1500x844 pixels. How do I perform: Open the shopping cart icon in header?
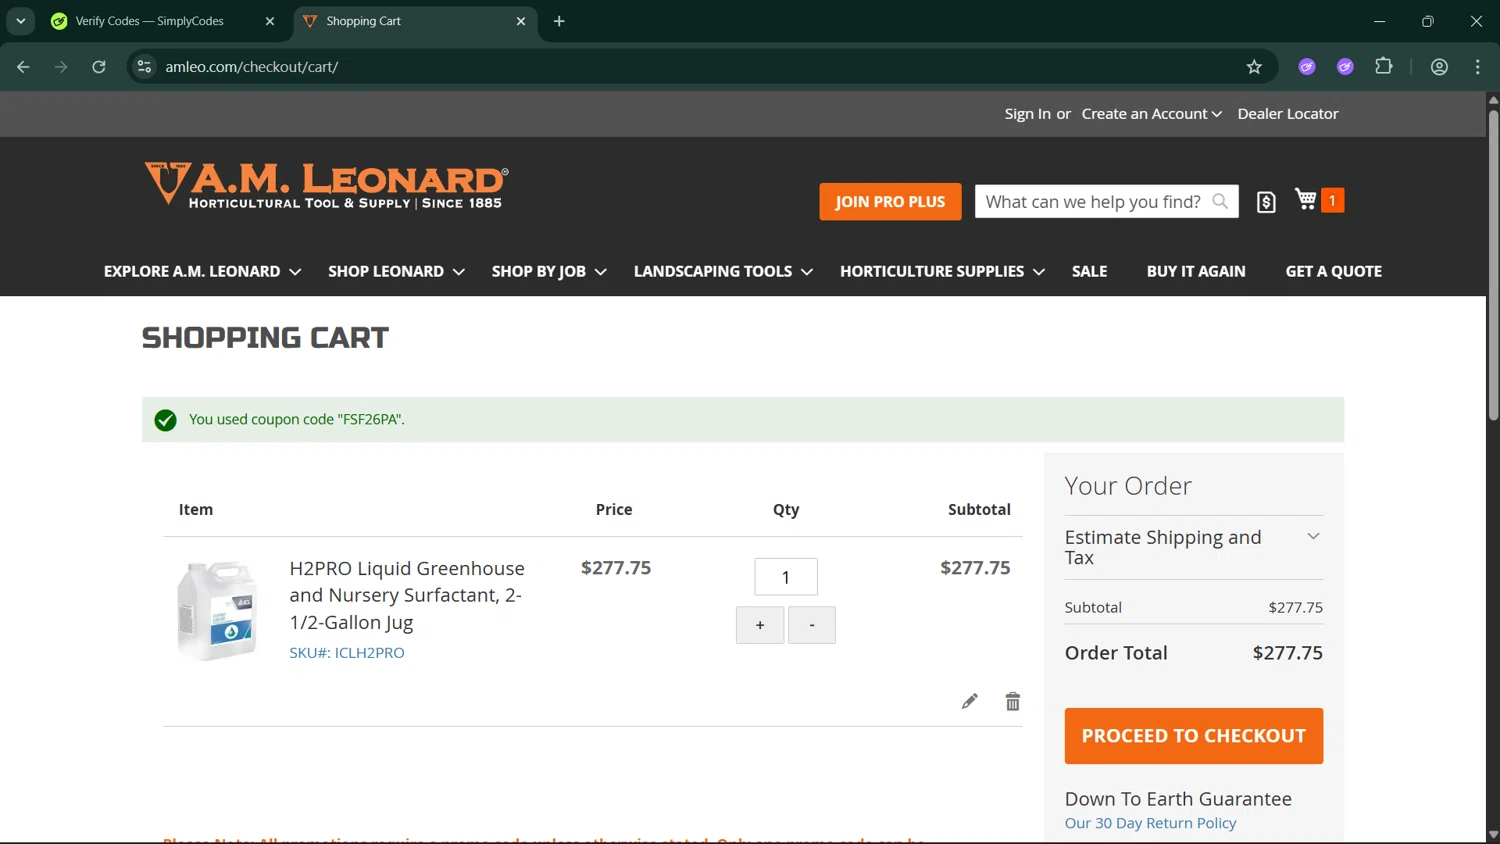click(1306, 199)
